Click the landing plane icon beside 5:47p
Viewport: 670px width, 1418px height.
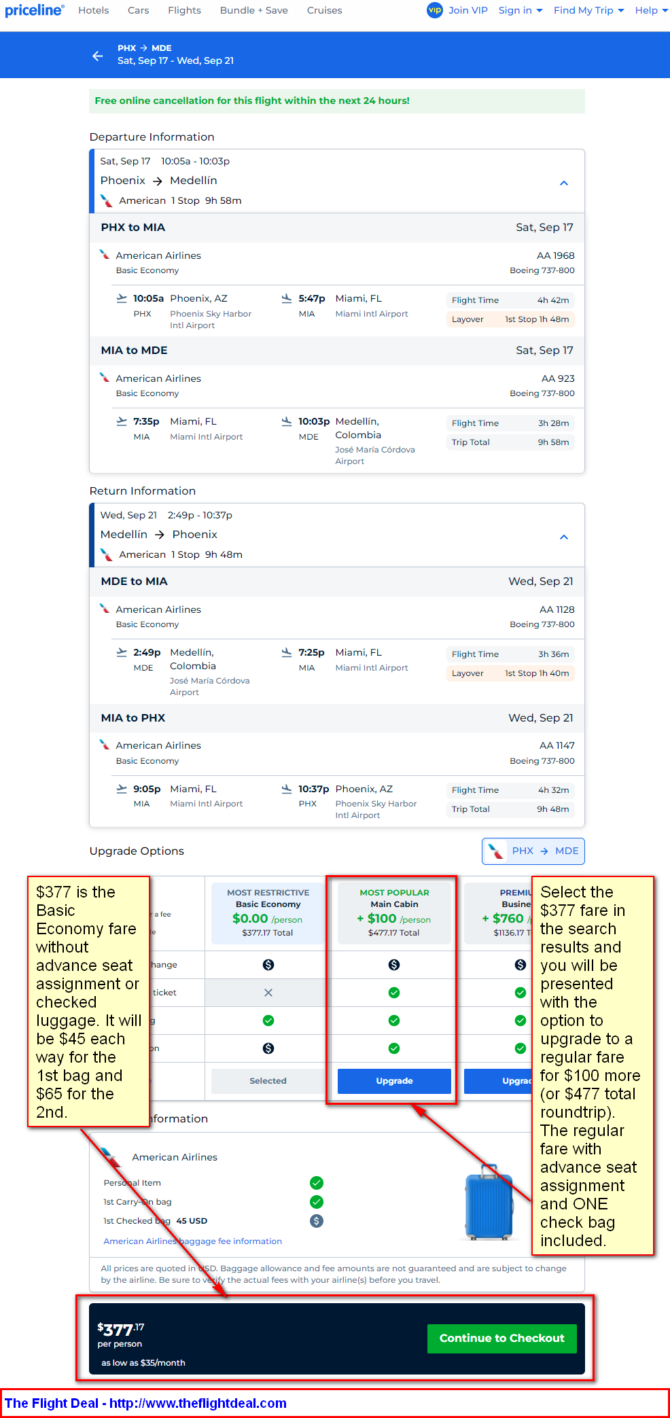(x=287, y=298)
